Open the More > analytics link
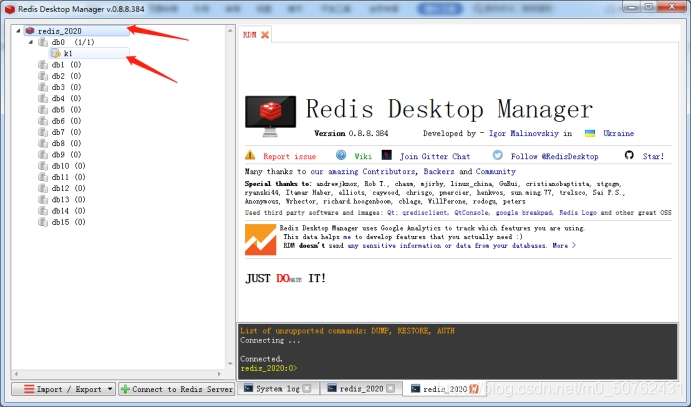The image size is (692, 407). coord(564,245)
